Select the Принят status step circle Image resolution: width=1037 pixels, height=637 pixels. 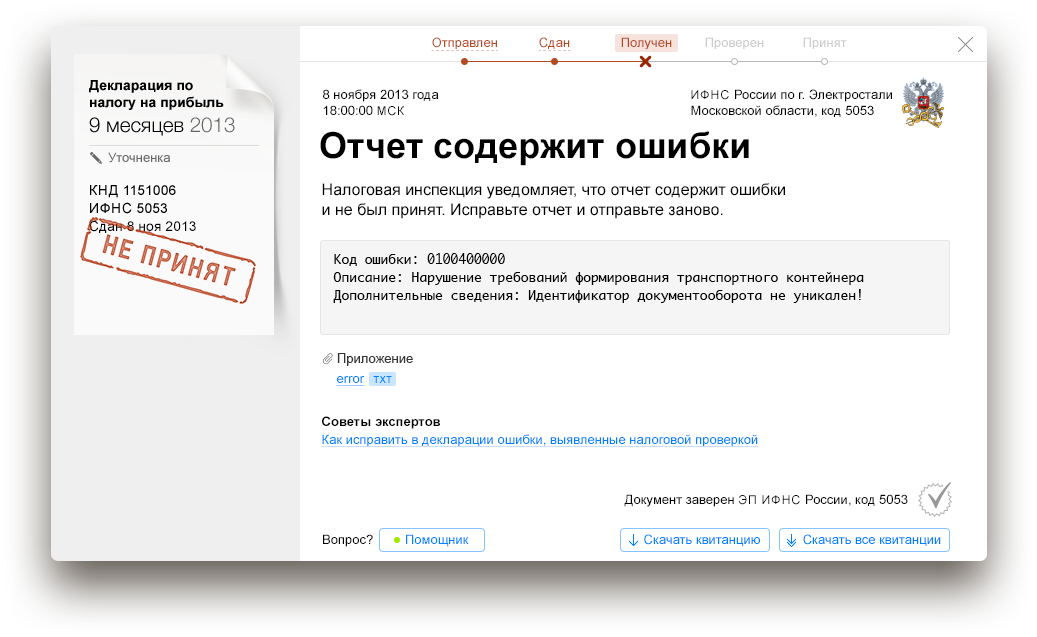point(826,61)
